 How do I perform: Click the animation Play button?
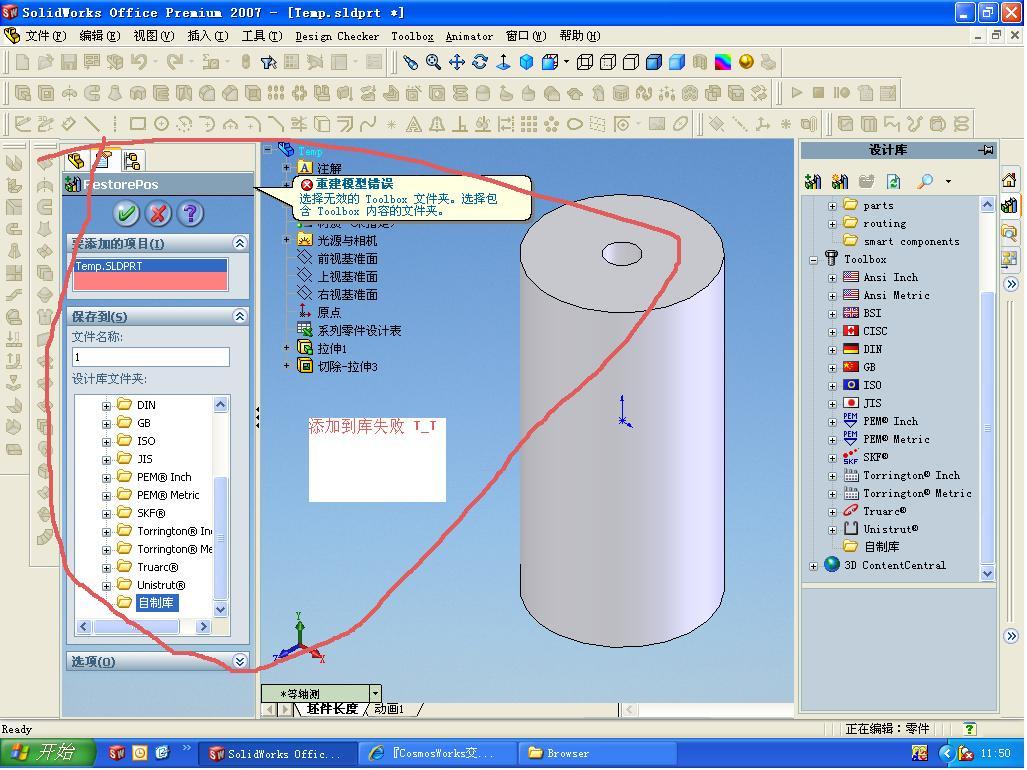[x=796, y=93]
